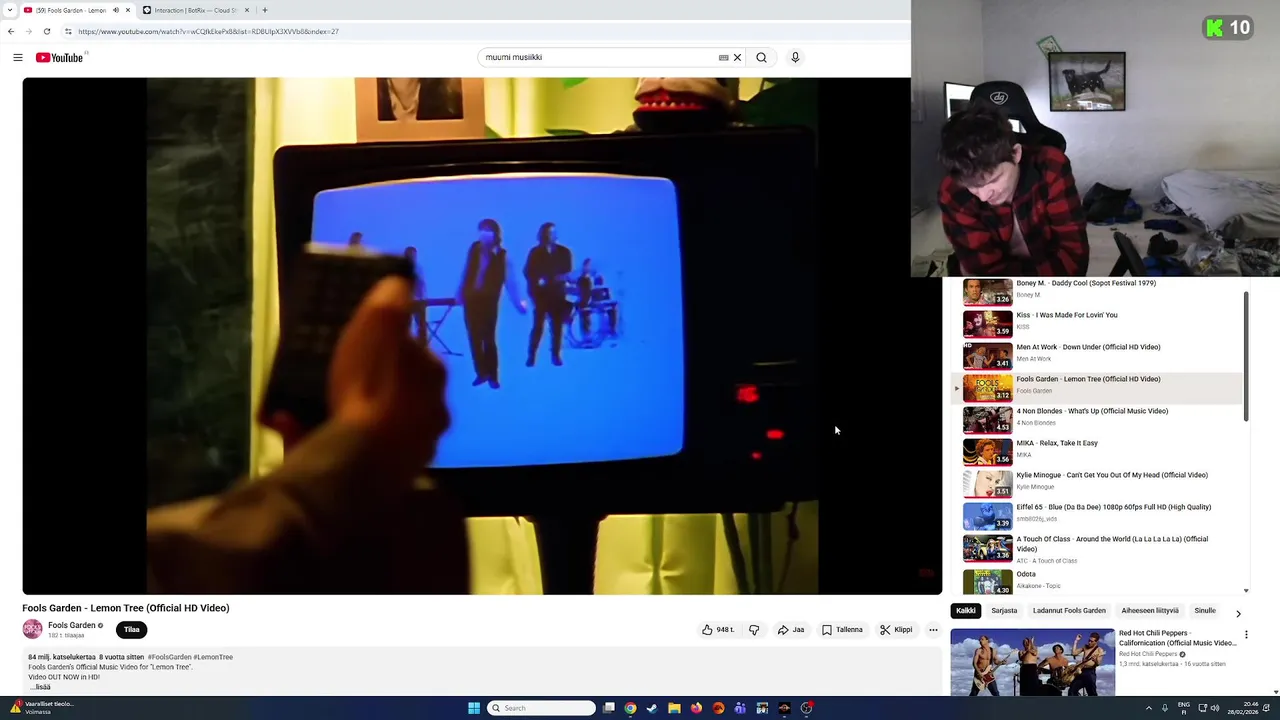The image size is (1280, 720).
Task: Open Chrome from the taskbar
Action: coord(630,708)
